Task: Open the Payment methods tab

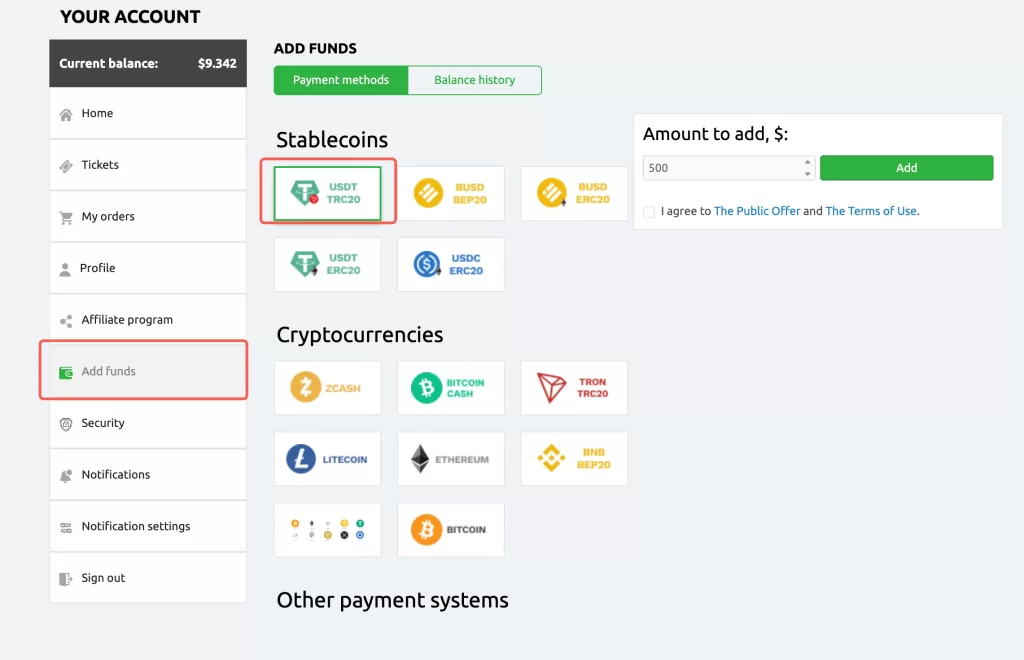Action: (341, 80)
